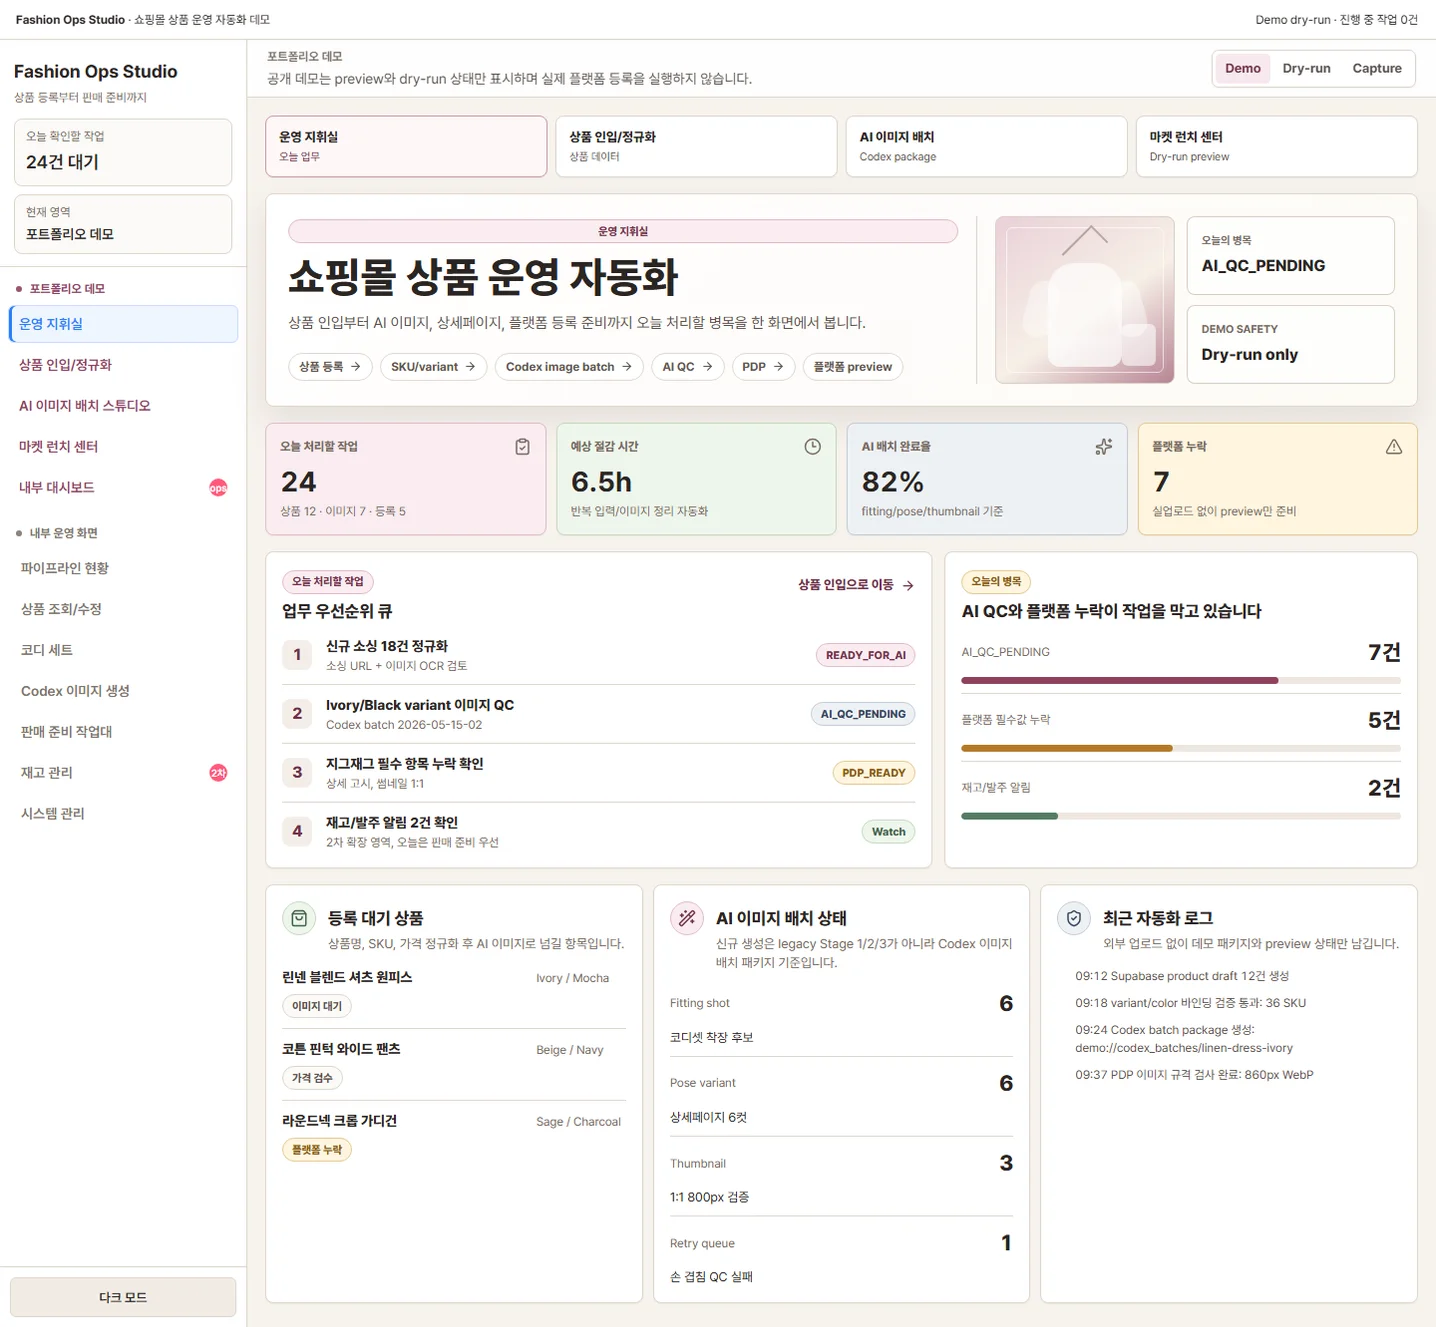1436x1327 pixels.
Task: Open 내부 대시보드 in sidebar
Action: [123, 488]
